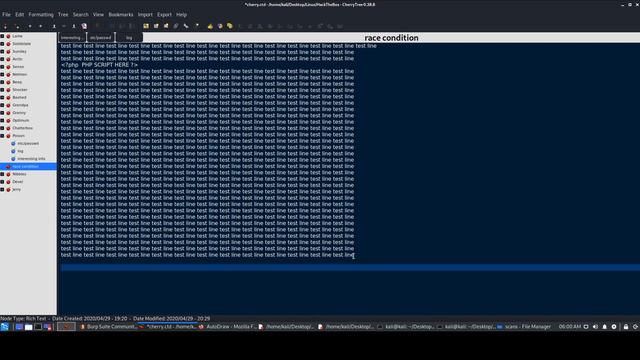Select the Beep node in the tree
This screenshot has height=360, width=640.
point(17,82)
